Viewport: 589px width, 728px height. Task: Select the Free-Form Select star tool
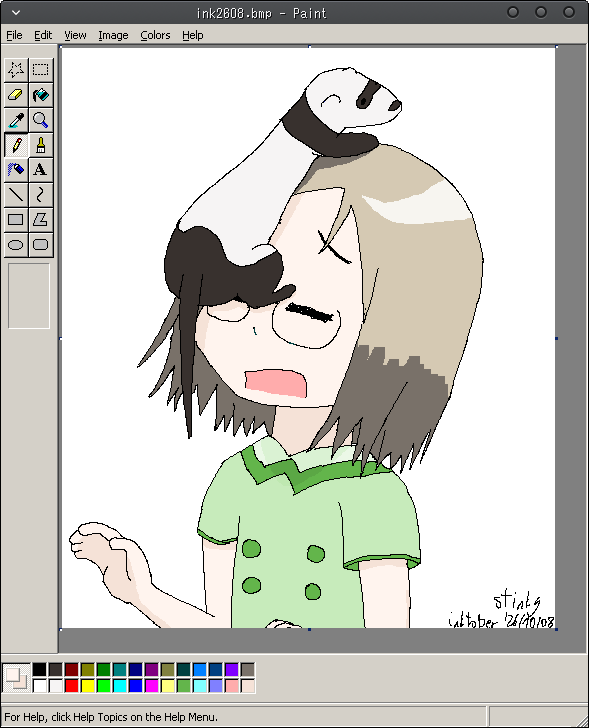click(16, 70)
